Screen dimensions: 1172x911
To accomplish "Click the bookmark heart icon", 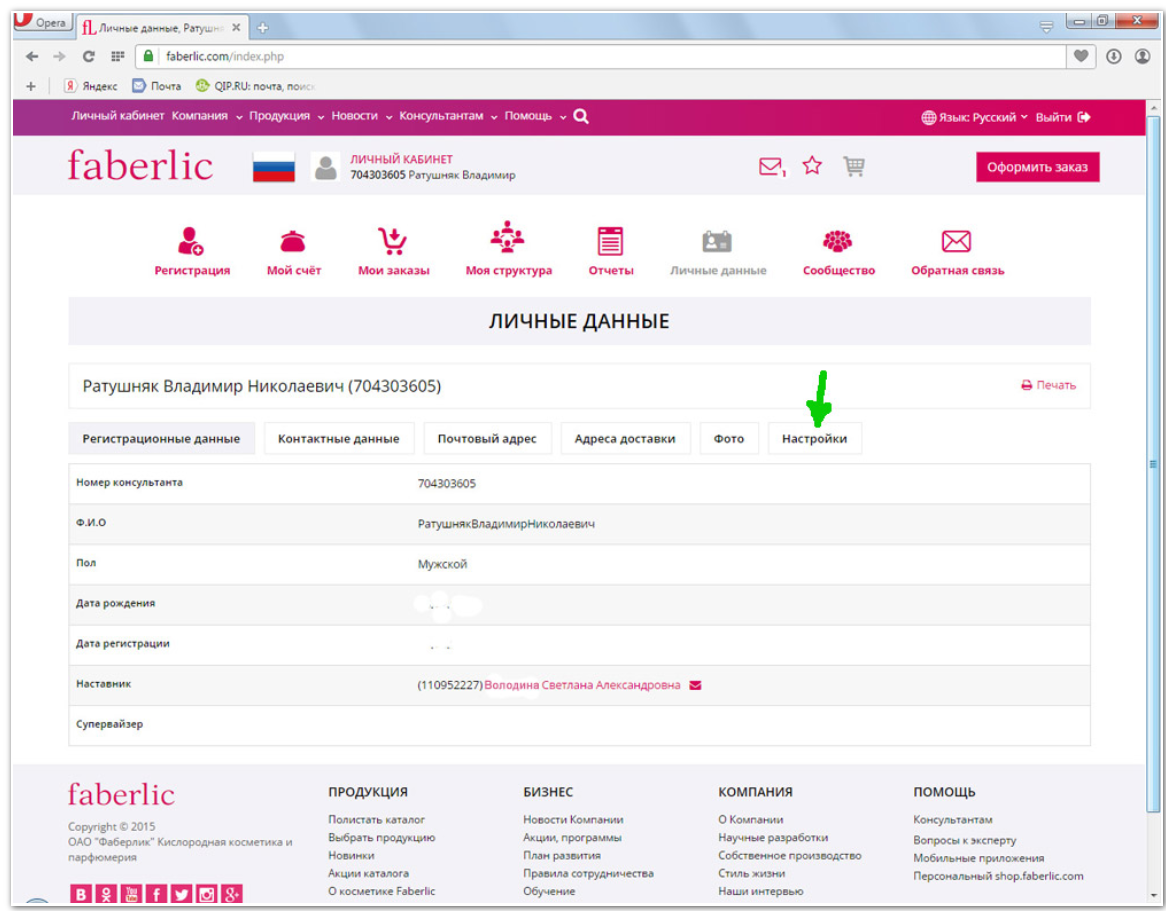I will (x=1081, y=56).
